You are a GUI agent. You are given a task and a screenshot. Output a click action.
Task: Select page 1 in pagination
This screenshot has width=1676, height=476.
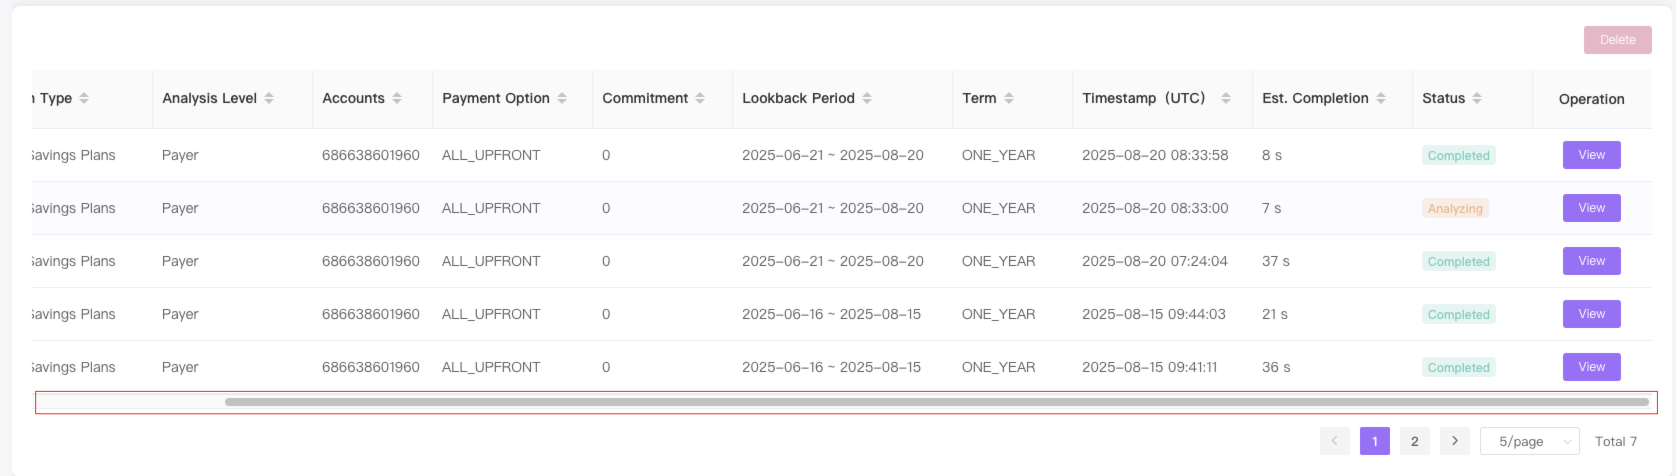tap(1375, 441)
